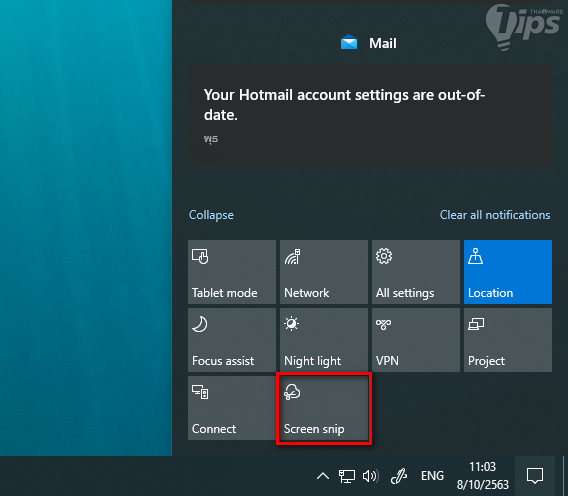This screenshot has width=568, height=496.
Task: Collapse the quick actions panel
Action: 211,215
